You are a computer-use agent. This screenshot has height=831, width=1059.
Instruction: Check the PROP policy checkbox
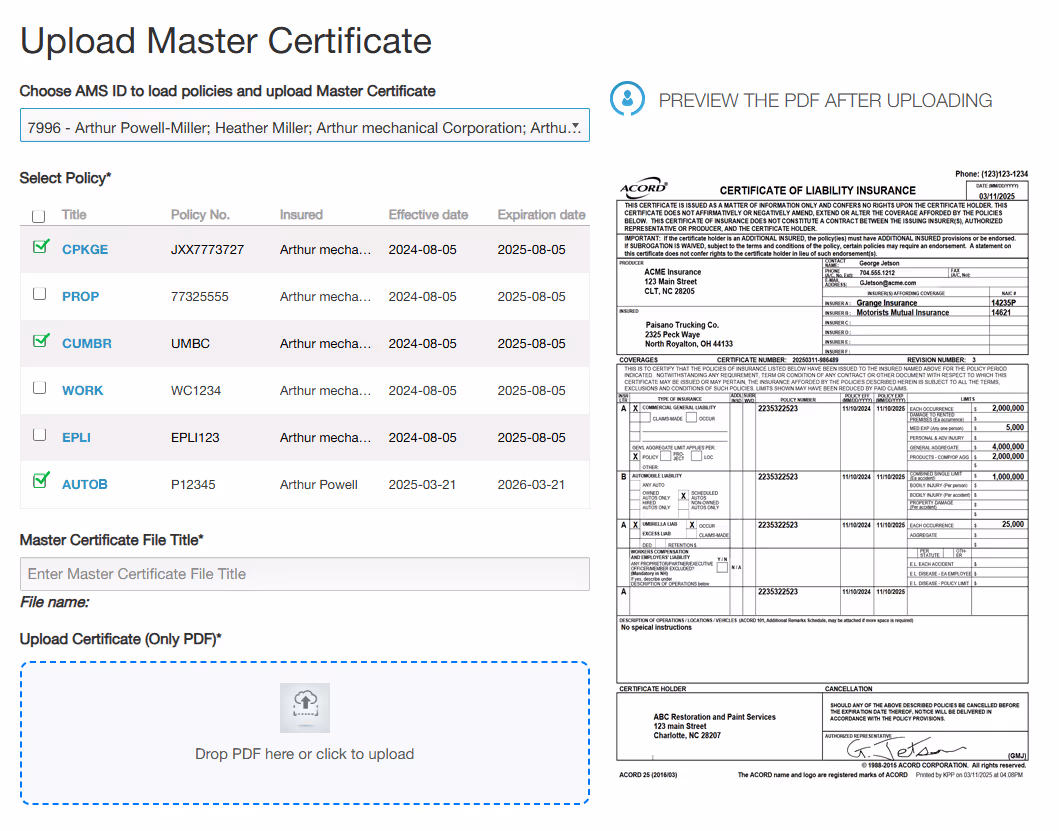(39, 294)
